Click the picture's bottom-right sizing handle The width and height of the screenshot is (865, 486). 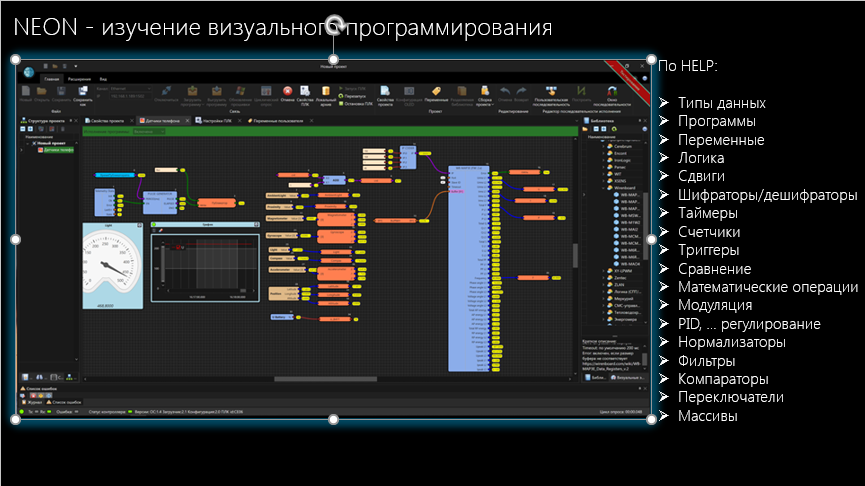(x=652, y=420)
